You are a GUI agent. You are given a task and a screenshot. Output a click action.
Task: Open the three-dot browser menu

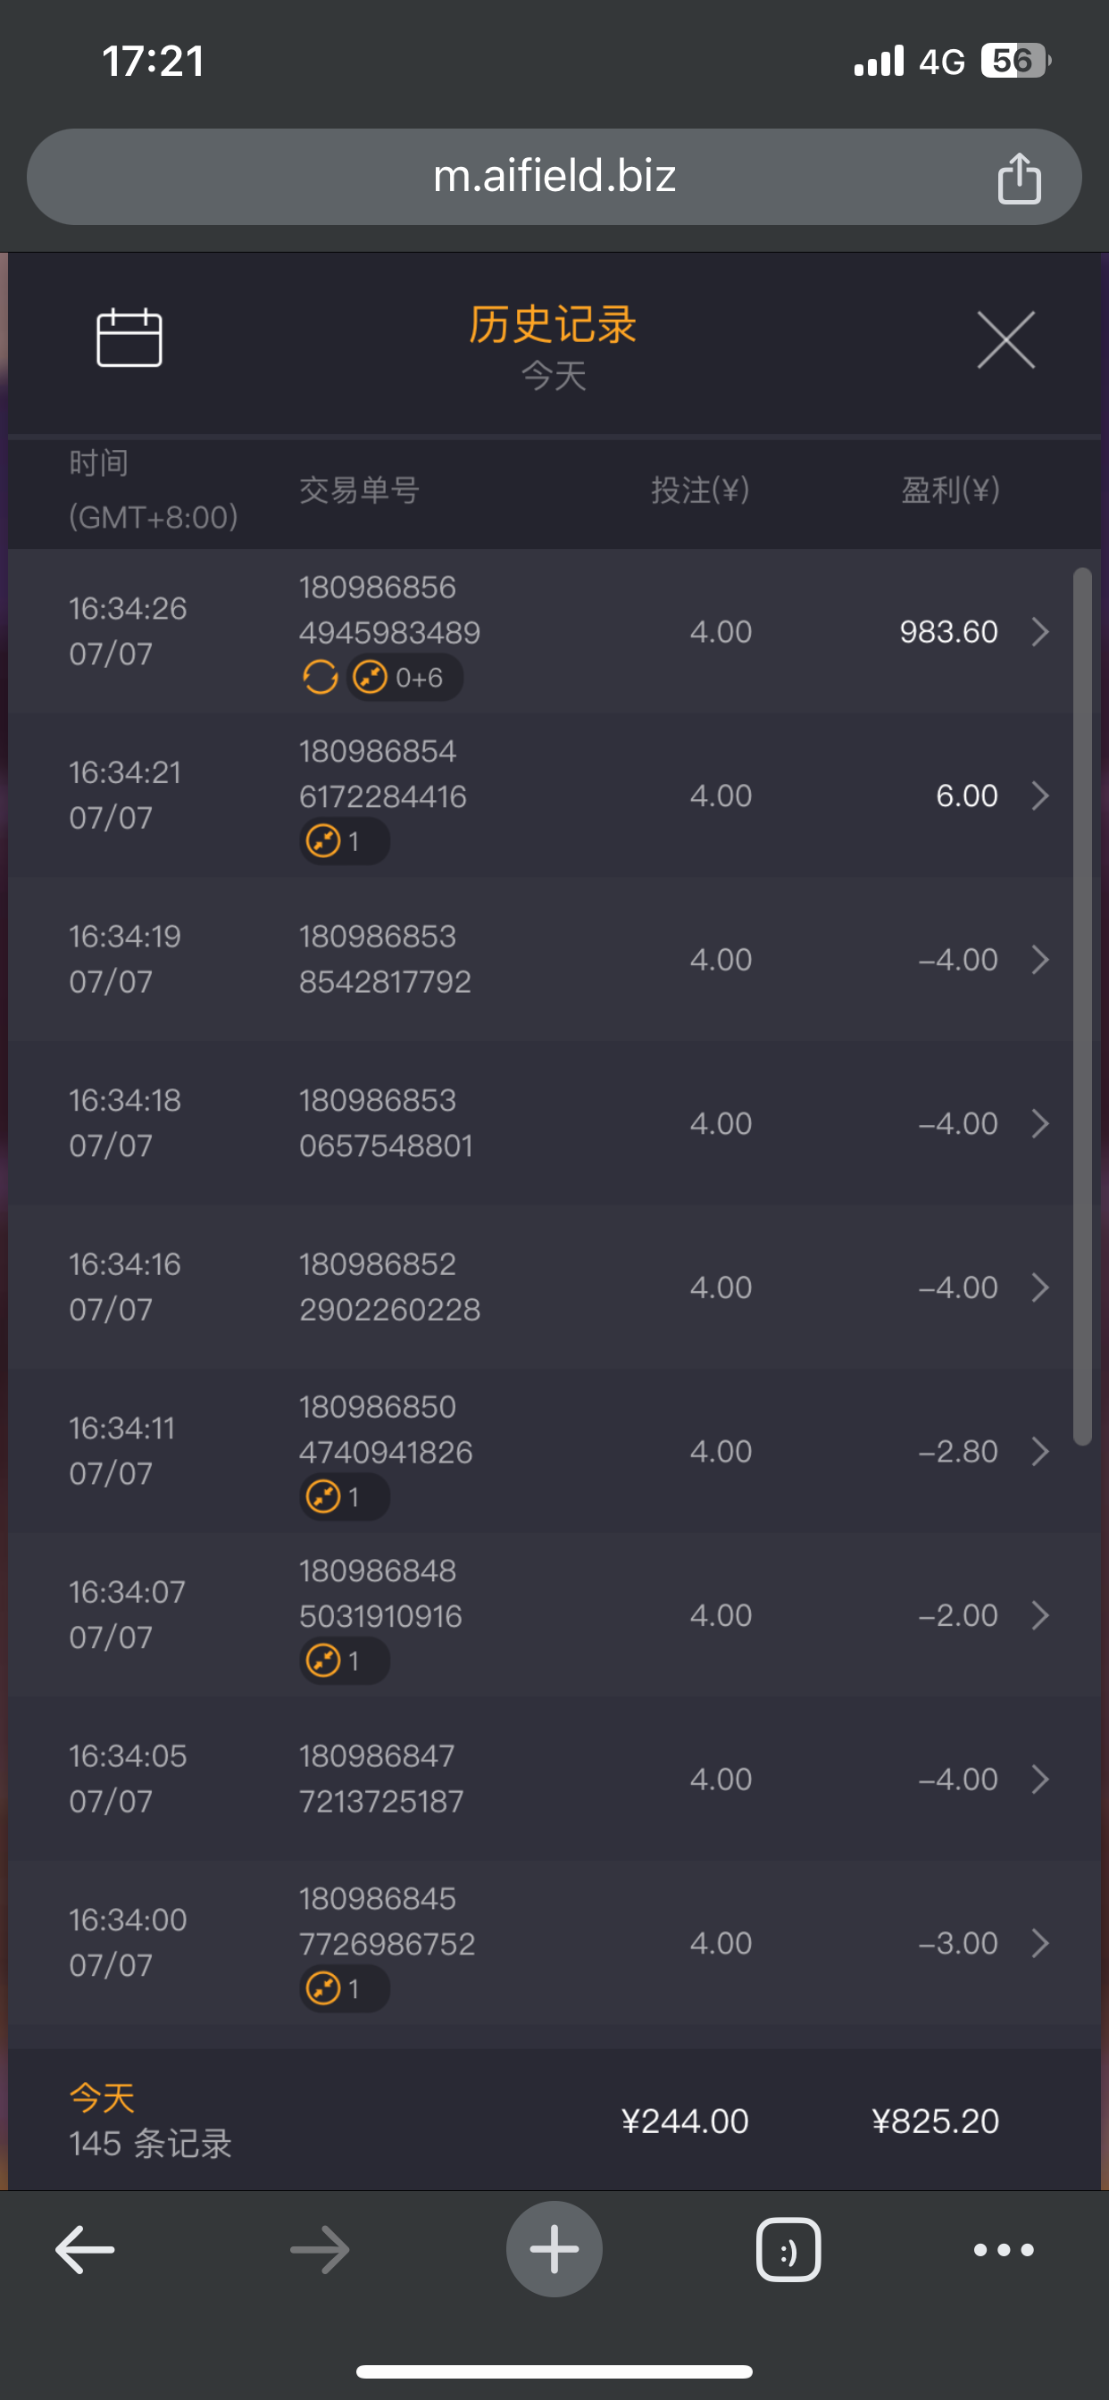coord(1003,2249)
